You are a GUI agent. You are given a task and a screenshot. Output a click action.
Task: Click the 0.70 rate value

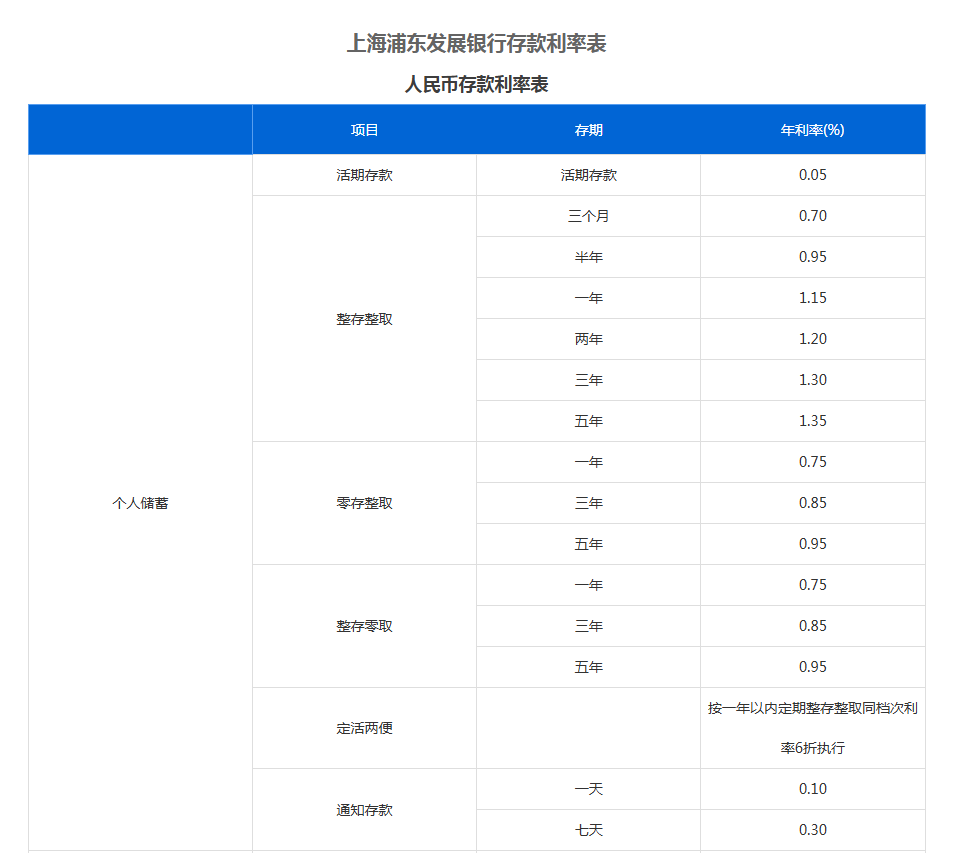point(812,216)
